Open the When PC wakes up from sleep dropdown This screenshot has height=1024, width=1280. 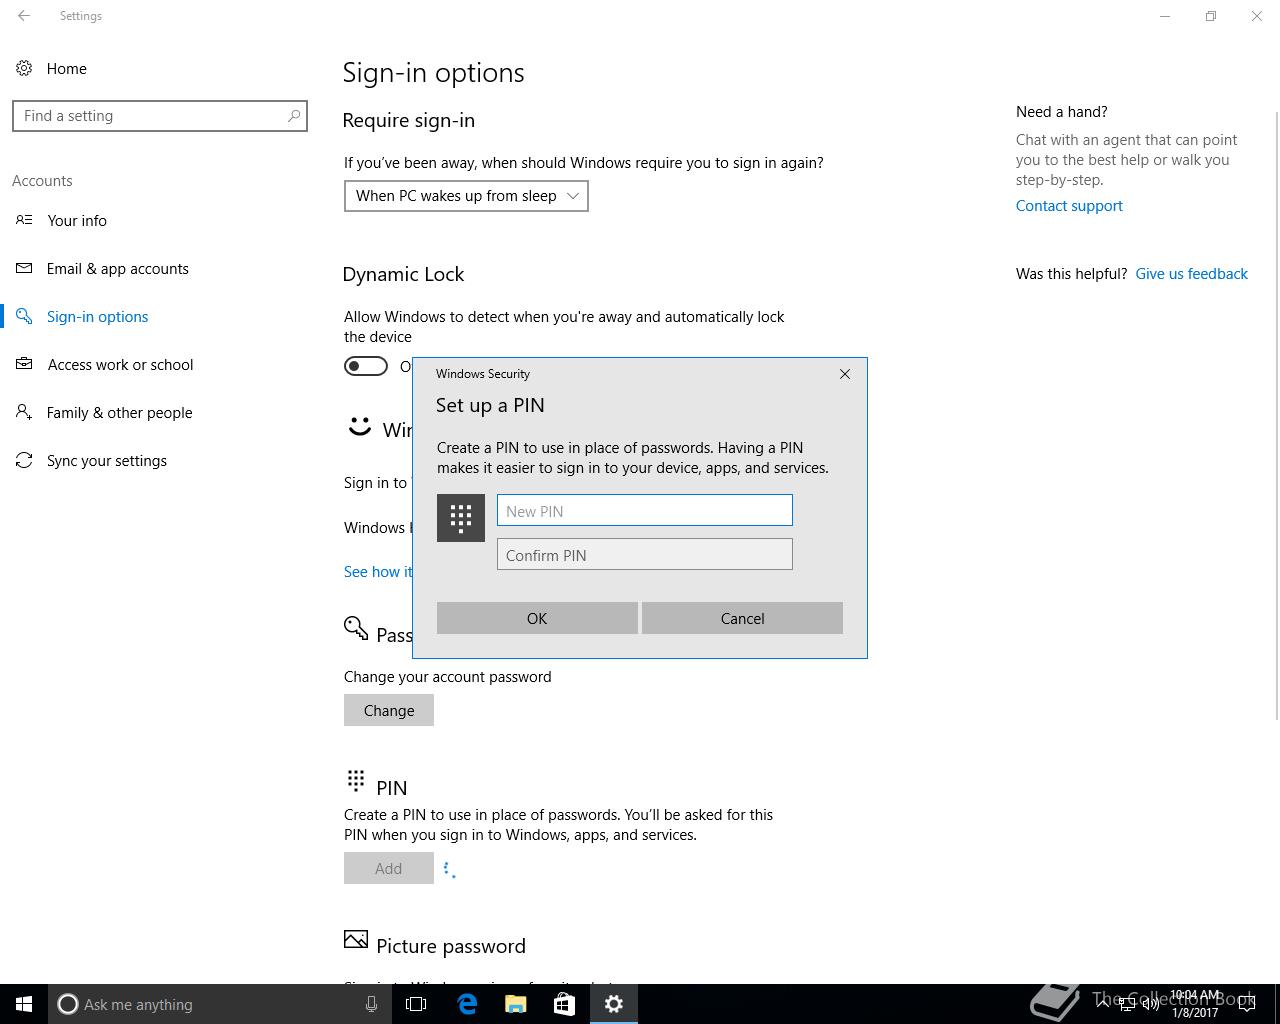(466, 196)
